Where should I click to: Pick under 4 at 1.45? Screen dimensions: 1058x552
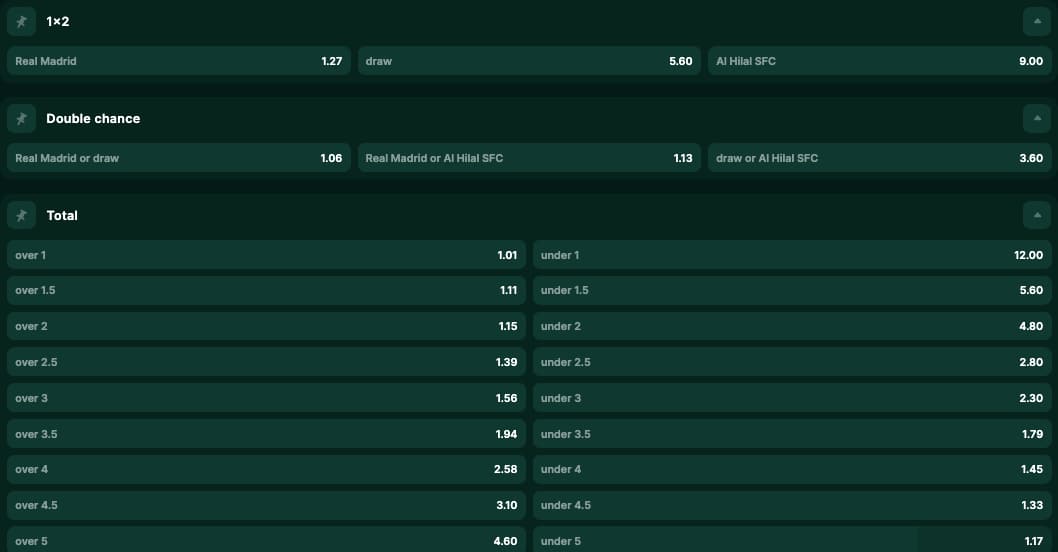tap(792, 469)
